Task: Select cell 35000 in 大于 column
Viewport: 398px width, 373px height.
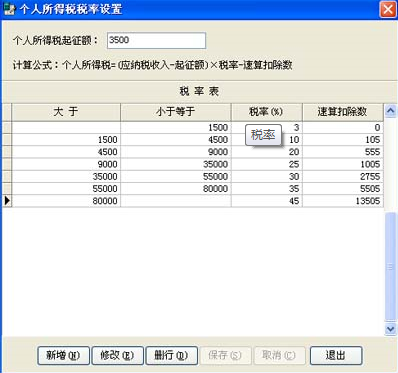Action: (66, 177)
